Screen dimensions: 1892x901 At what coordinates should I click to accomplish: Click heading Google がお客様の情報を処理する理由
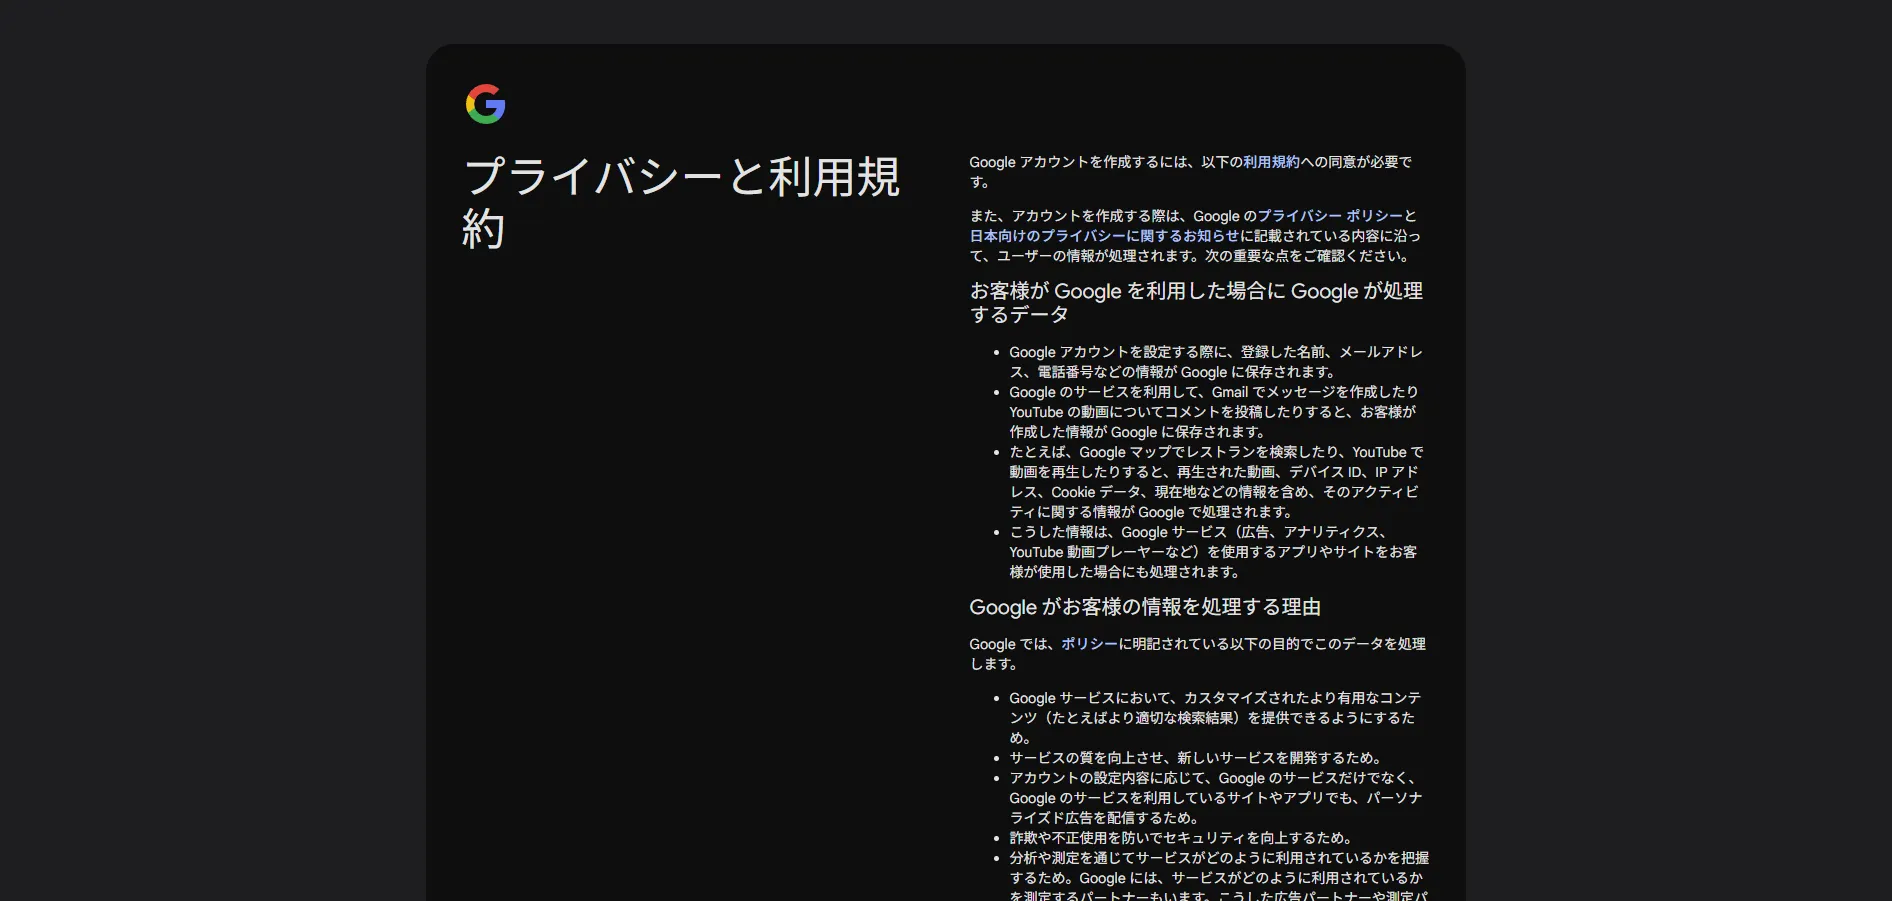point(1145,607)
